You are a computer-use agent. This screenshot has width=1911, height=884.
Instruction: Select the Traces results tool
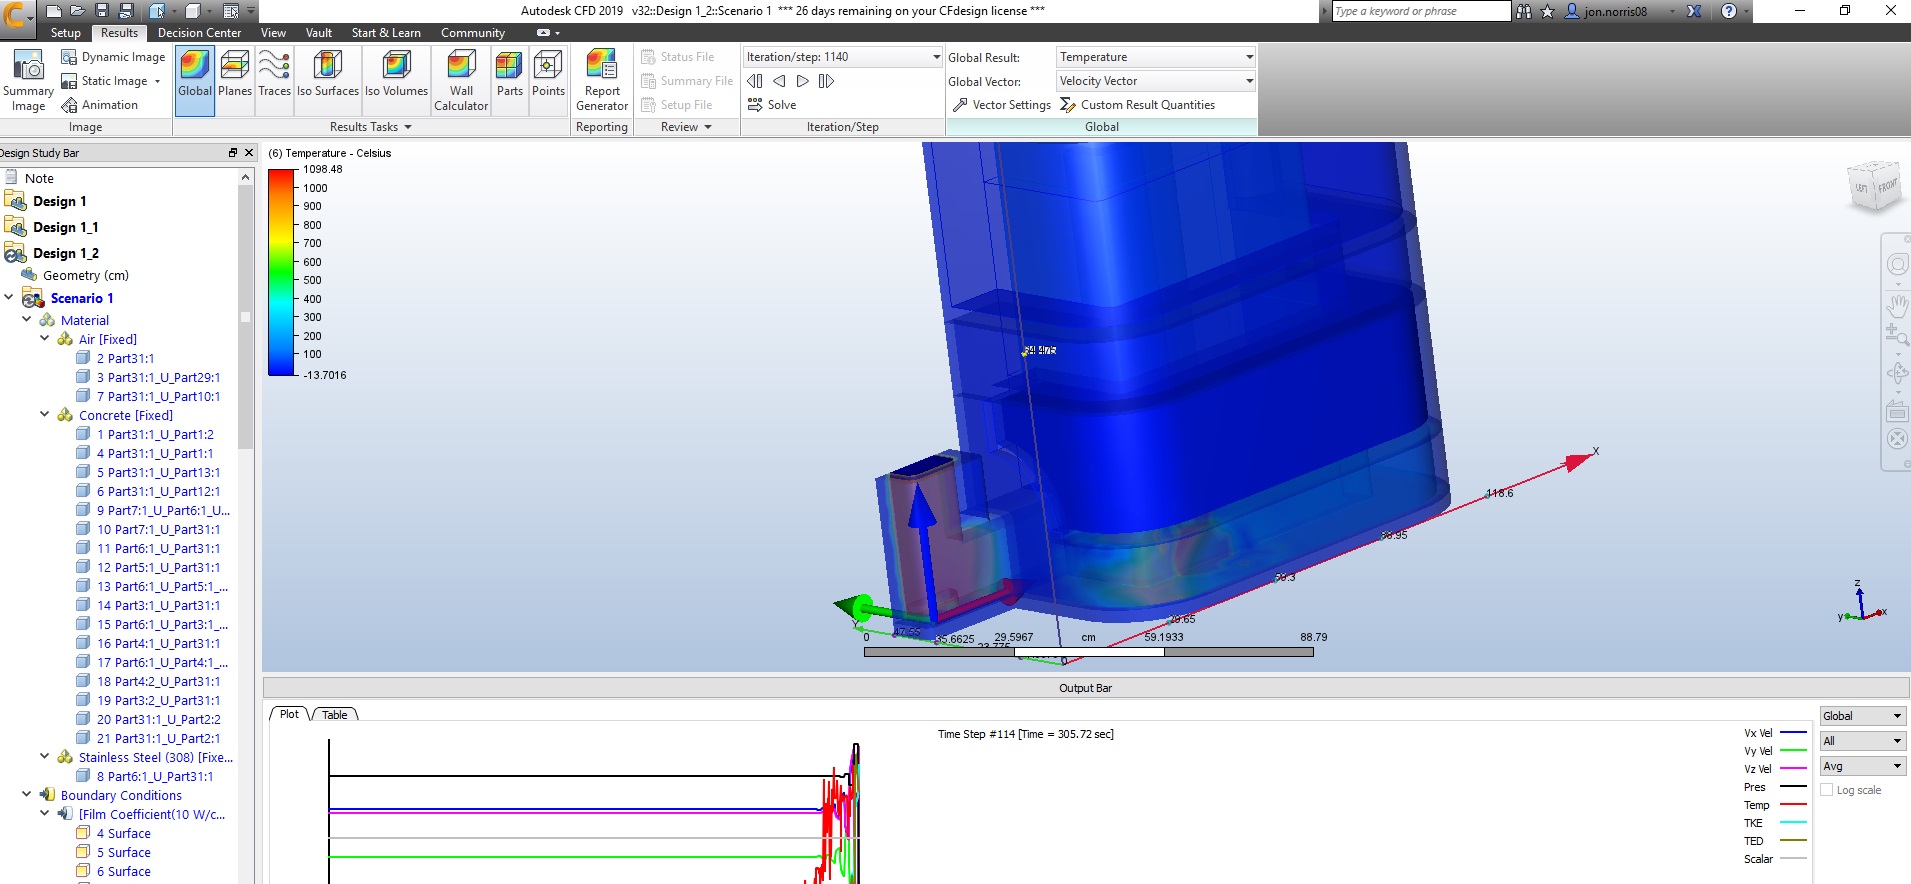point(274,81)
